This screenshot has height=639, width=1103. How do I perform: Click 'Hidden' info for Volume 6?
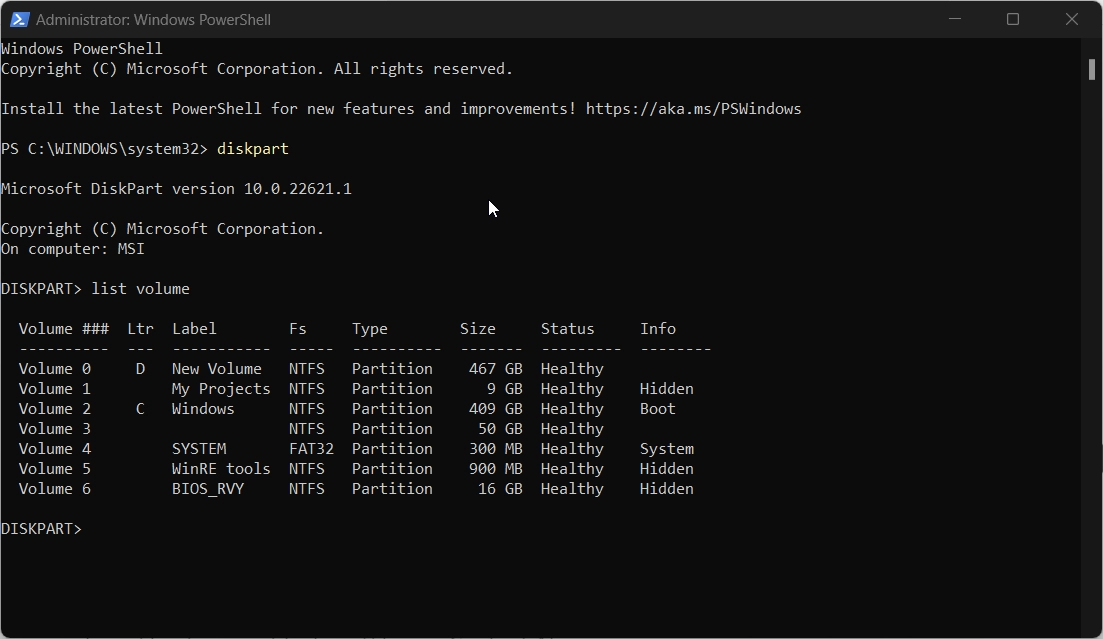click(x=667, y=489)
